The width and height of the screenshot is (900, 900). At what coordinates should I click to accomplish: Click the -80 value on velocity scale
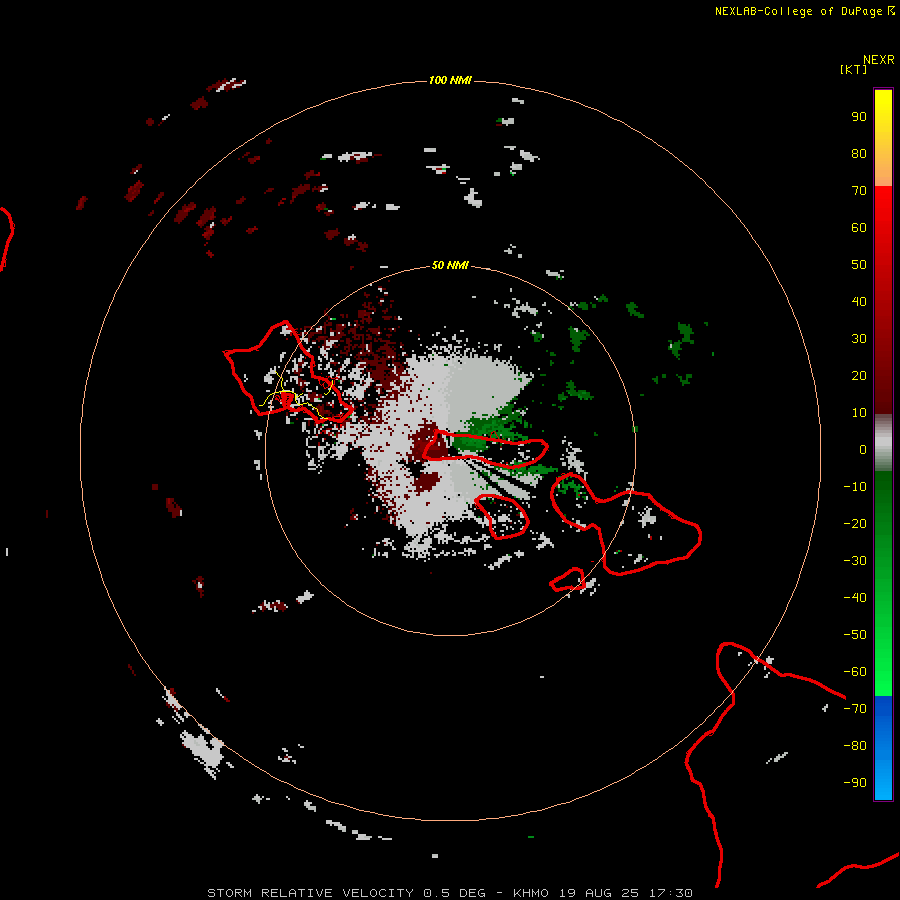[855, 746]
